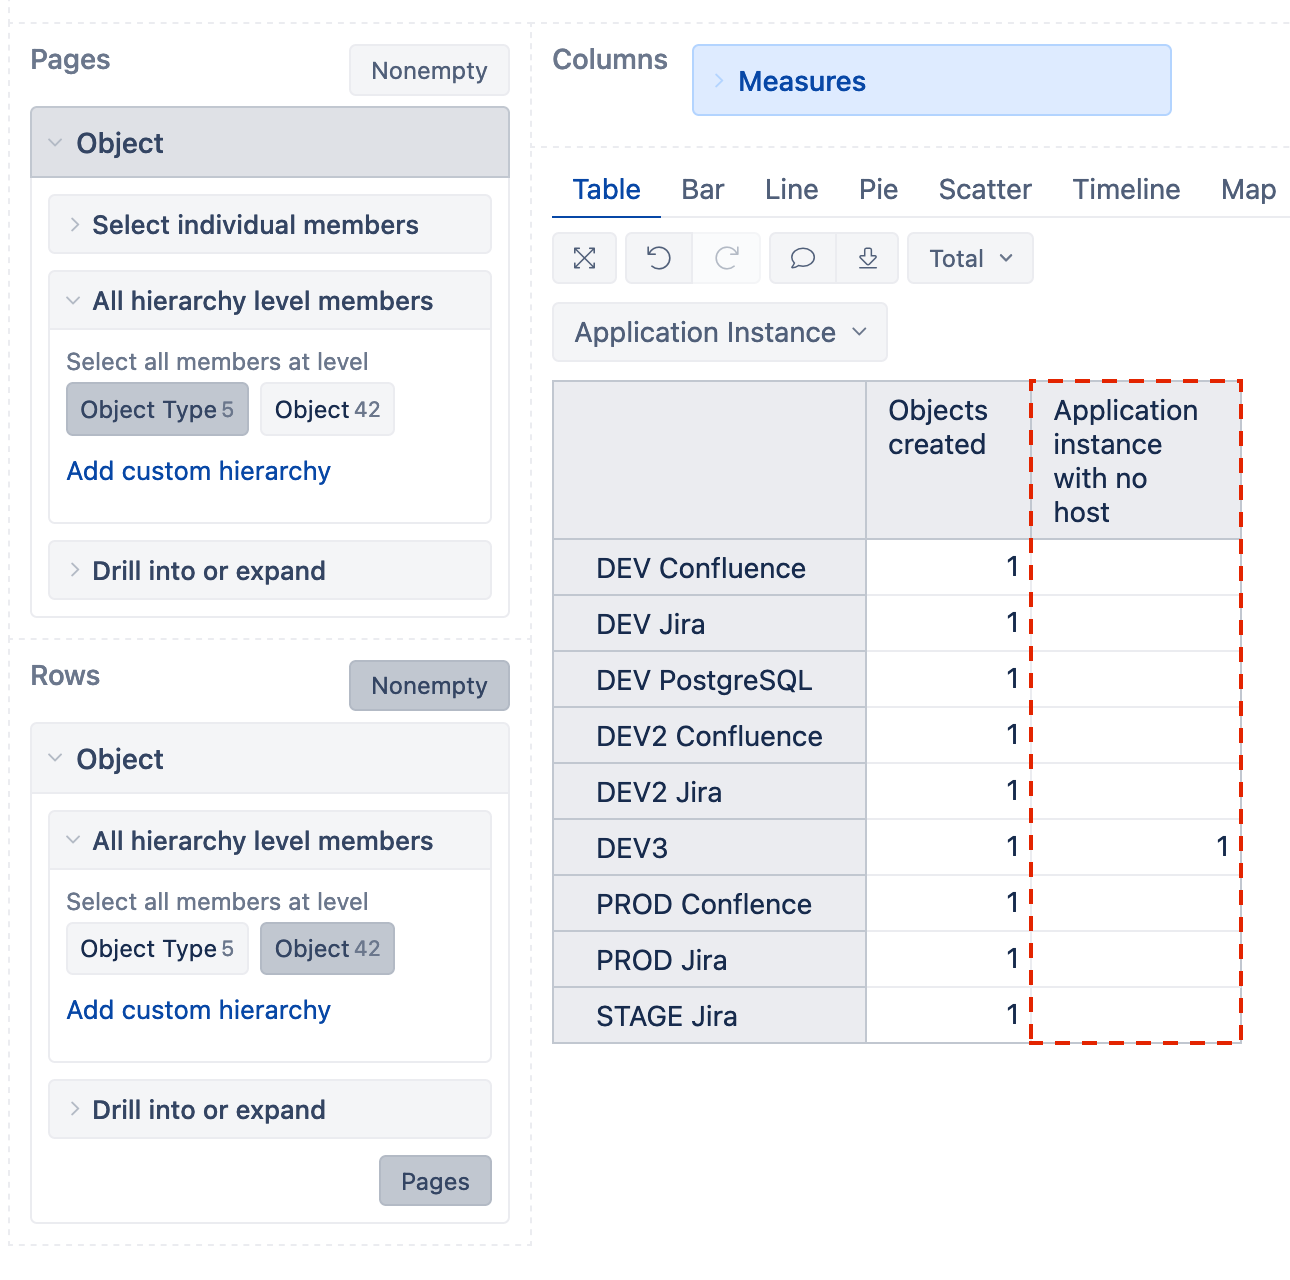
Task: Expand Drill into or expand in Rows
Action: (x=270, y=1109)
